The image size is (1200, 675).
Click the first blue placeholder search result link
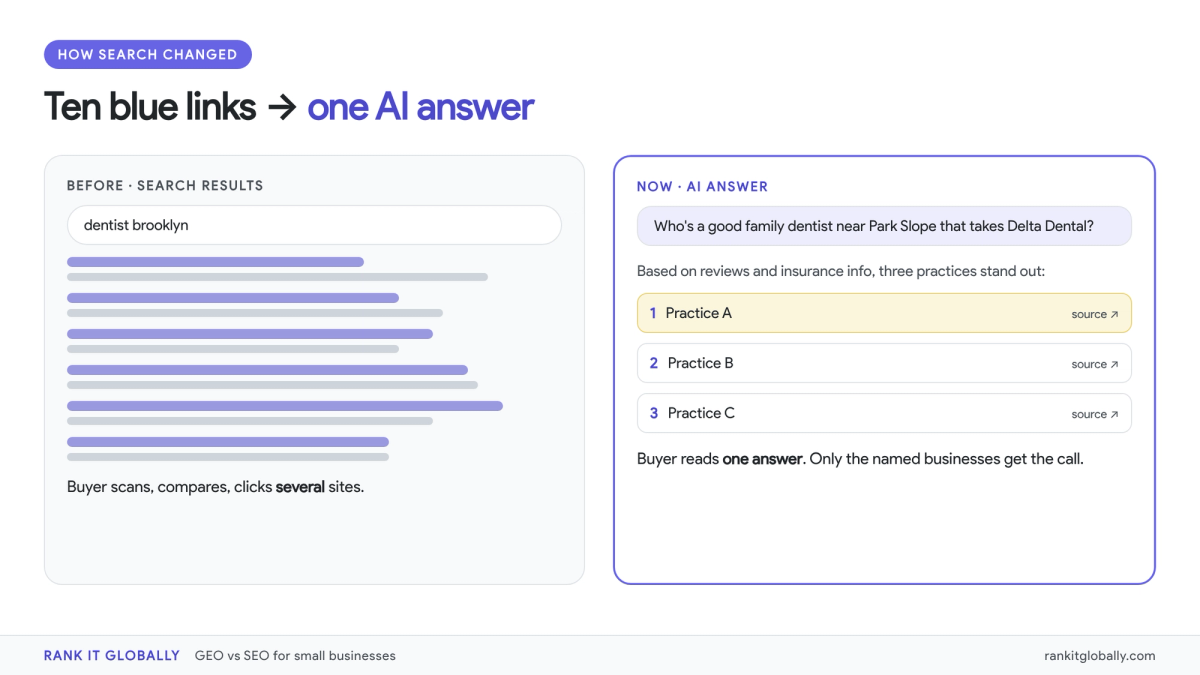pyautogui.click(x=215, y=262)
